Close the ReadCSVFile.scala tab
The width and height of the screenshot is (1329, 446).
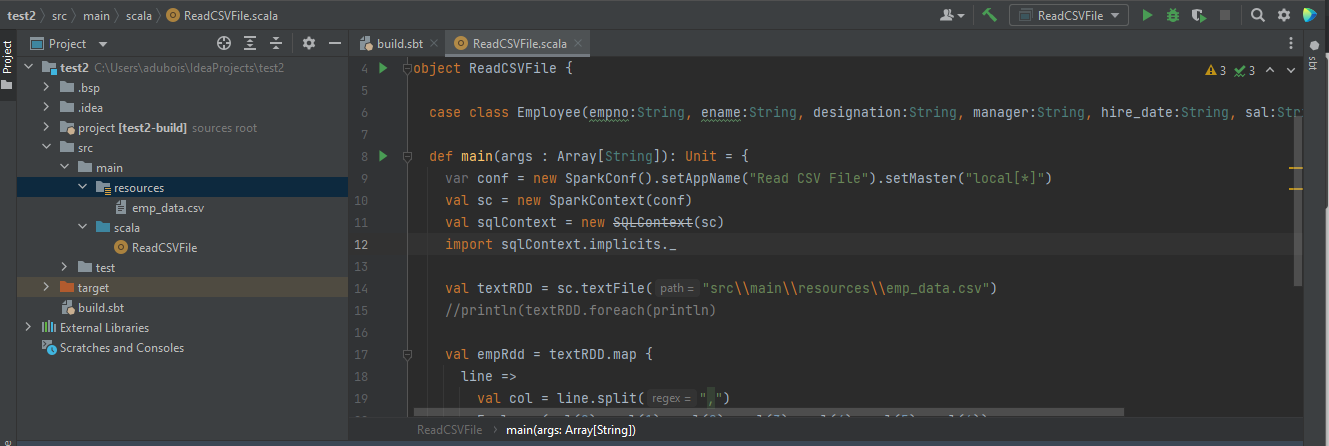click(578, 44)
